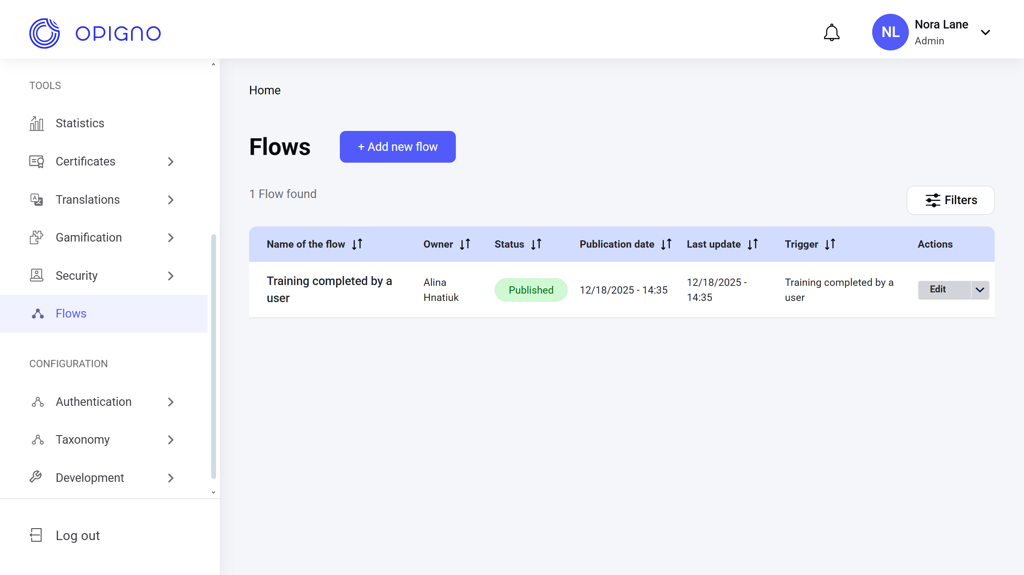Expand the Translations submenu chevron
Viewport: 1024px width, 575px height.
point(170,199)
